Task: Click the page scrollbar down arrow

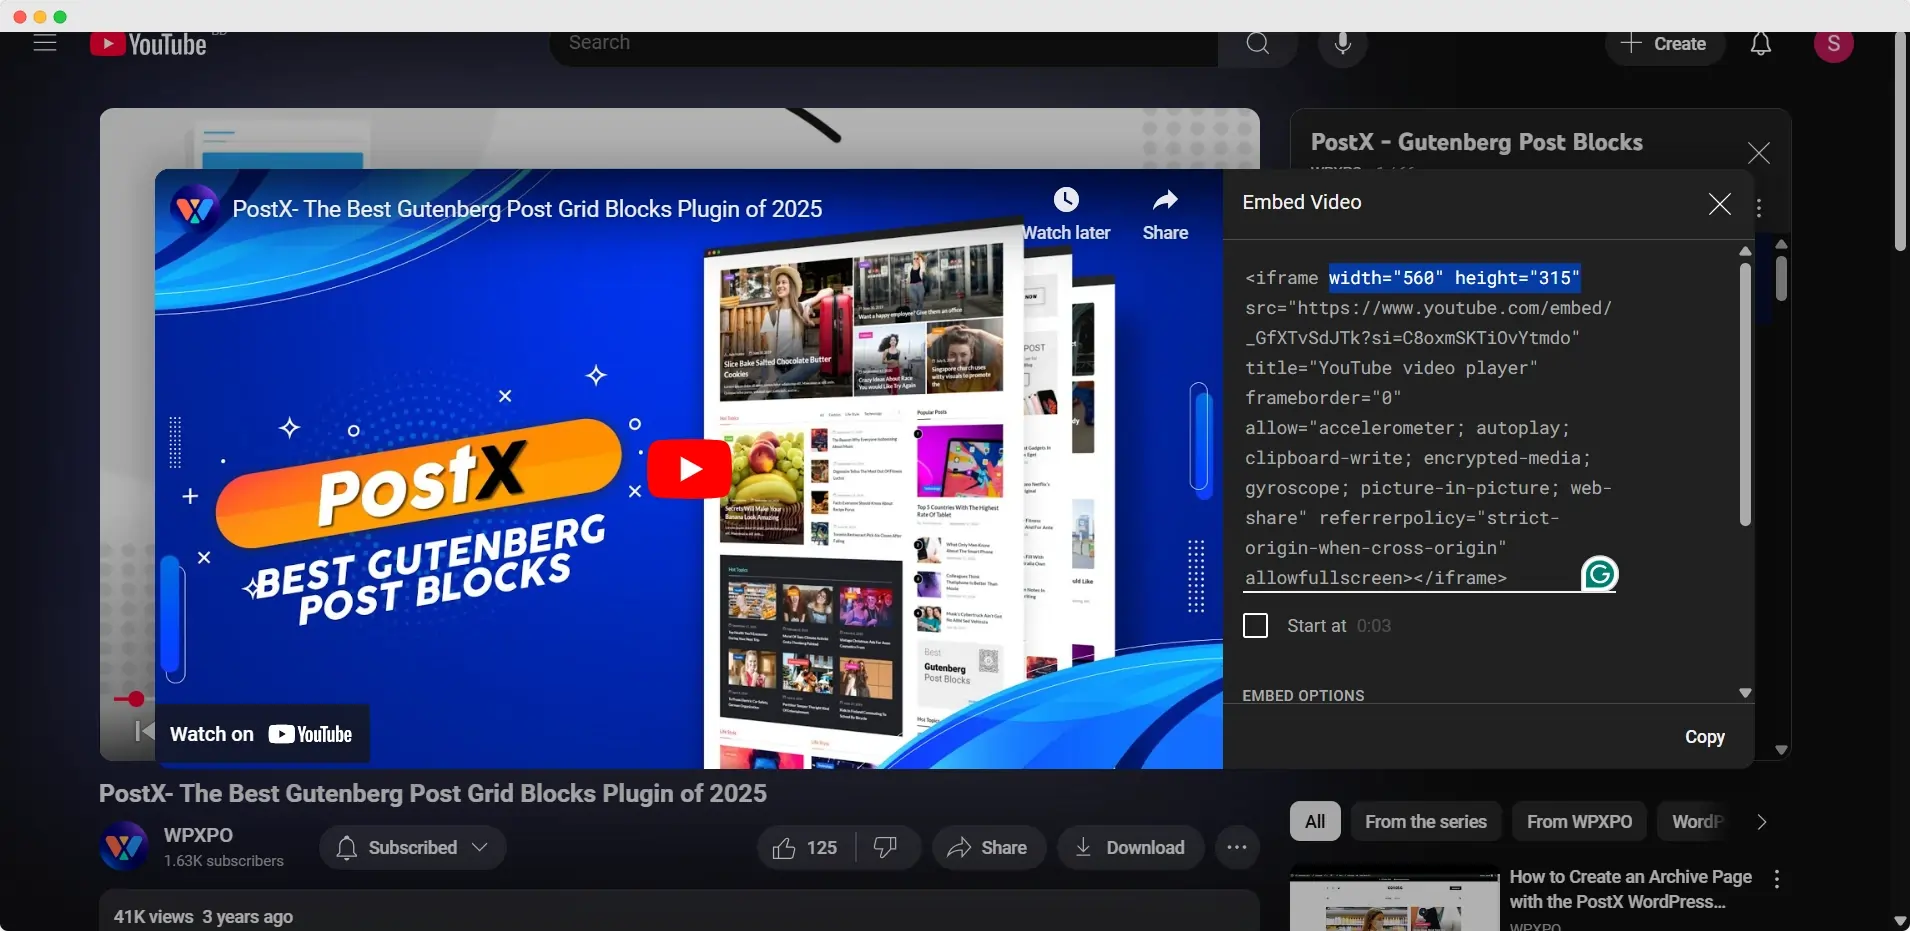Action: pos(1900,921)
